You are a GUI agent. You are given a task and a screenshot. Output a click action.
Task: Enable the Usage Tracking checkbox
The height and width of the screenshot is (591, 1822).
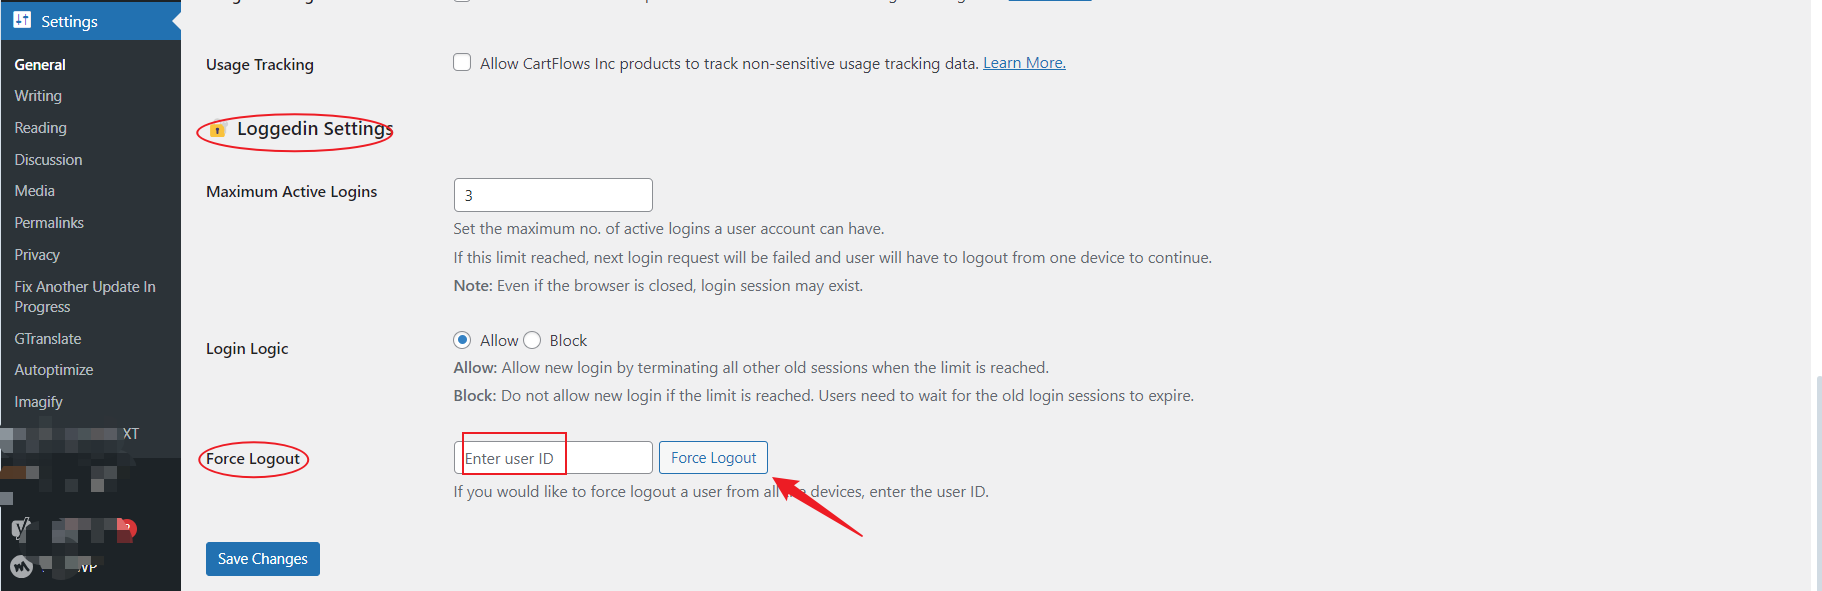(x=462, y=63)
